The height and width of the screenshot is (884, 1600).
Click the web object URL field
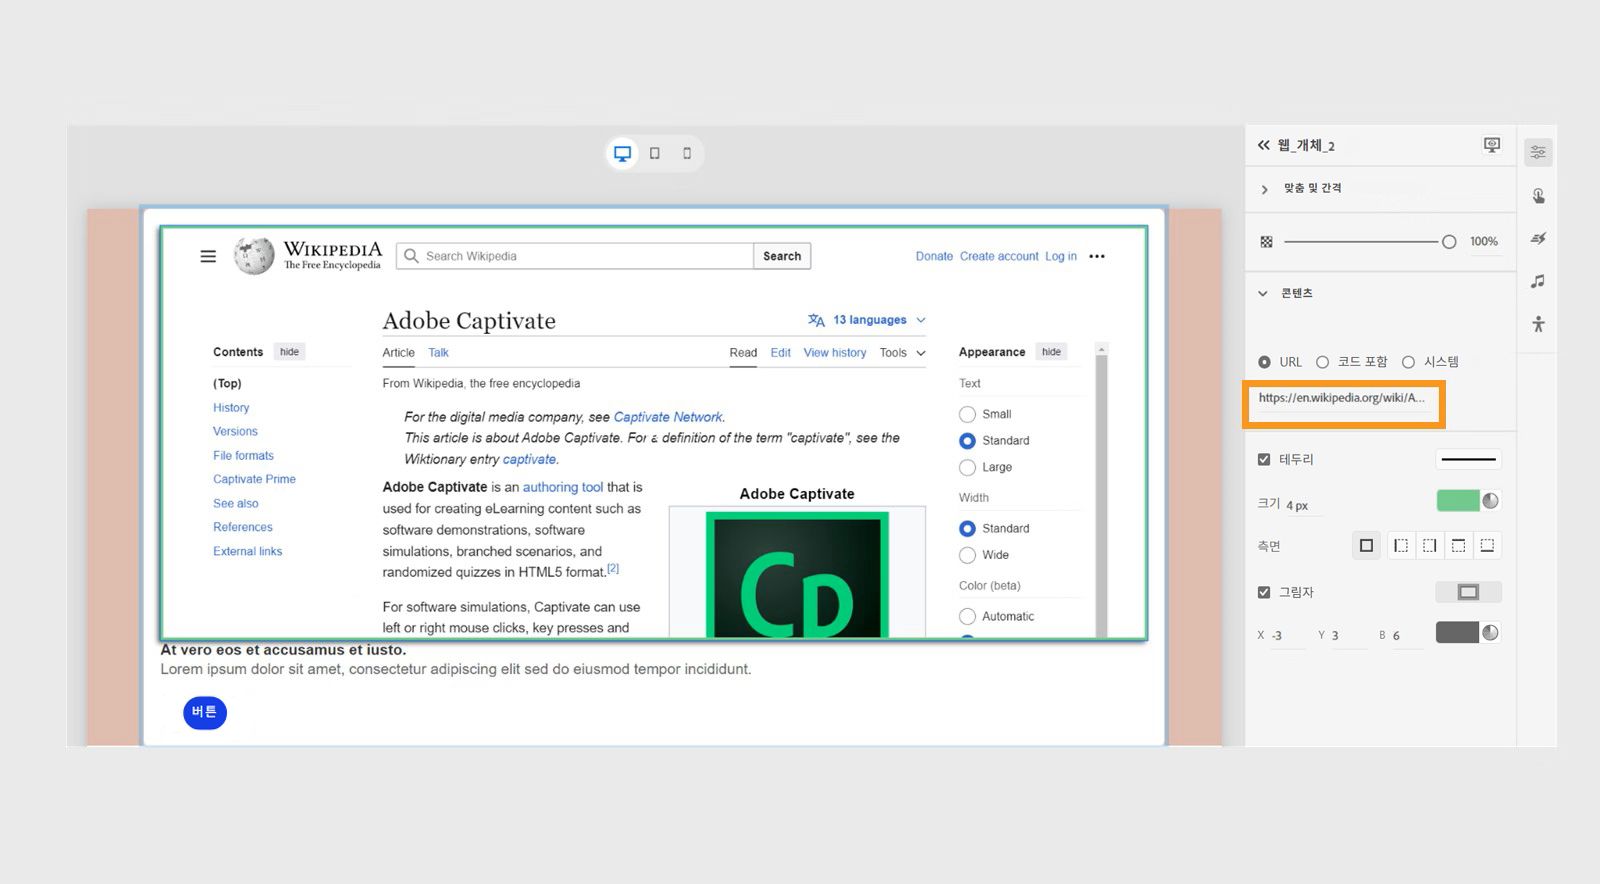pyautogui.click(x=1344, y=398)
